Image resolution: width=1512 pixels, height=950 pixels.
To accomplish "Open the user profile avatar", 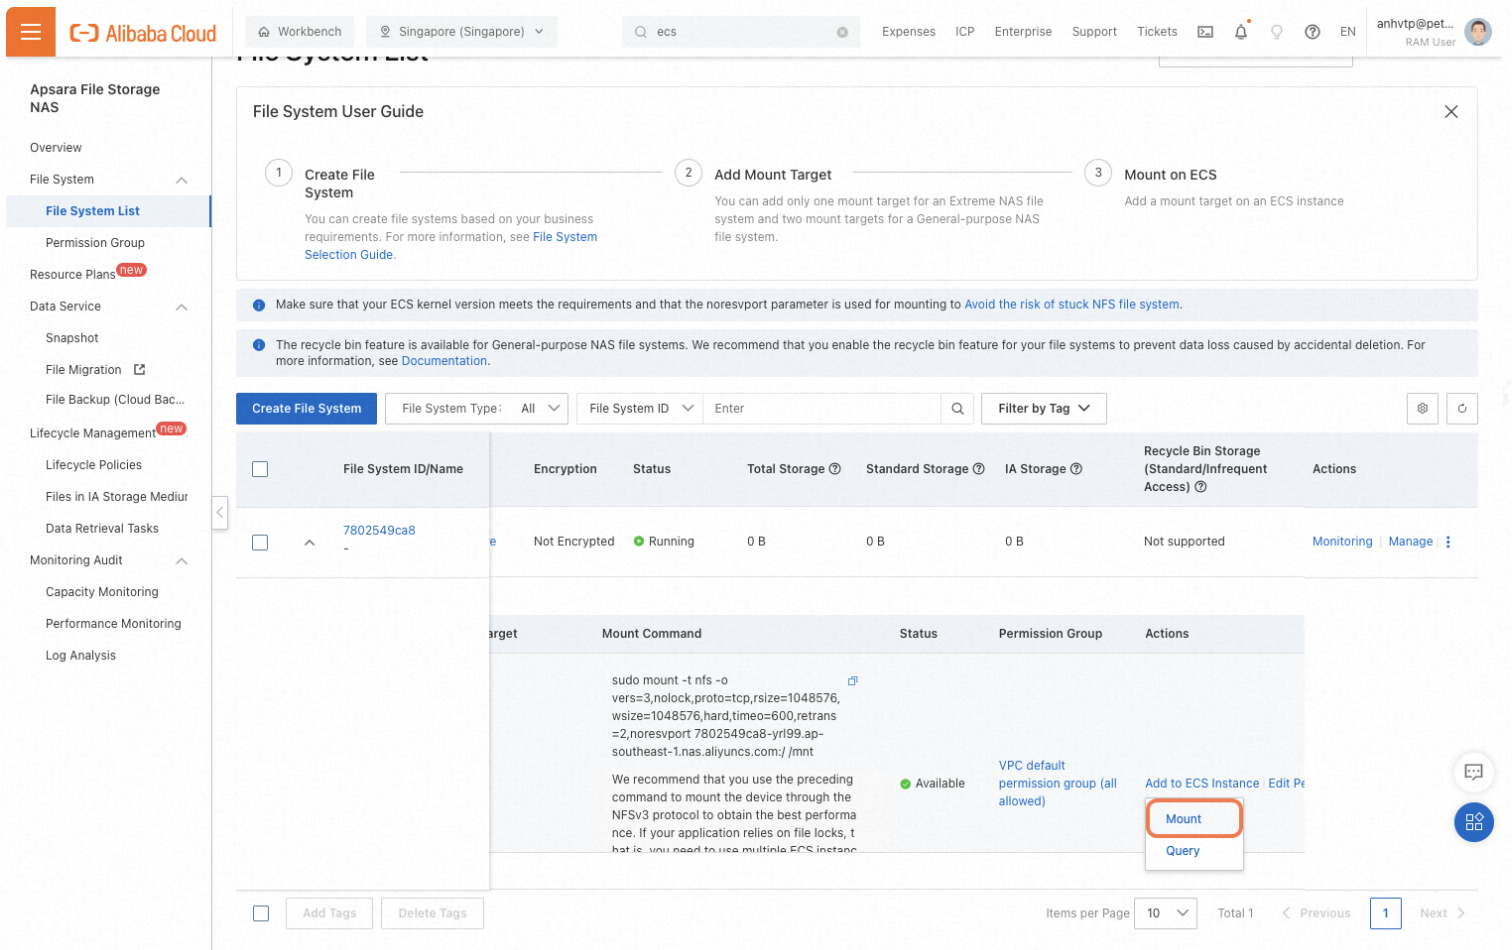I will click(1478, 32).
